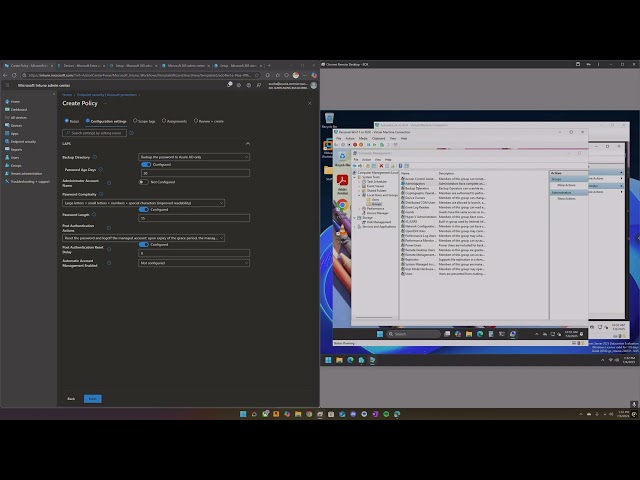This screenshot has height=480, width=640.
Task: Open Reports in Intune sidebar
Action: (13, 149)
